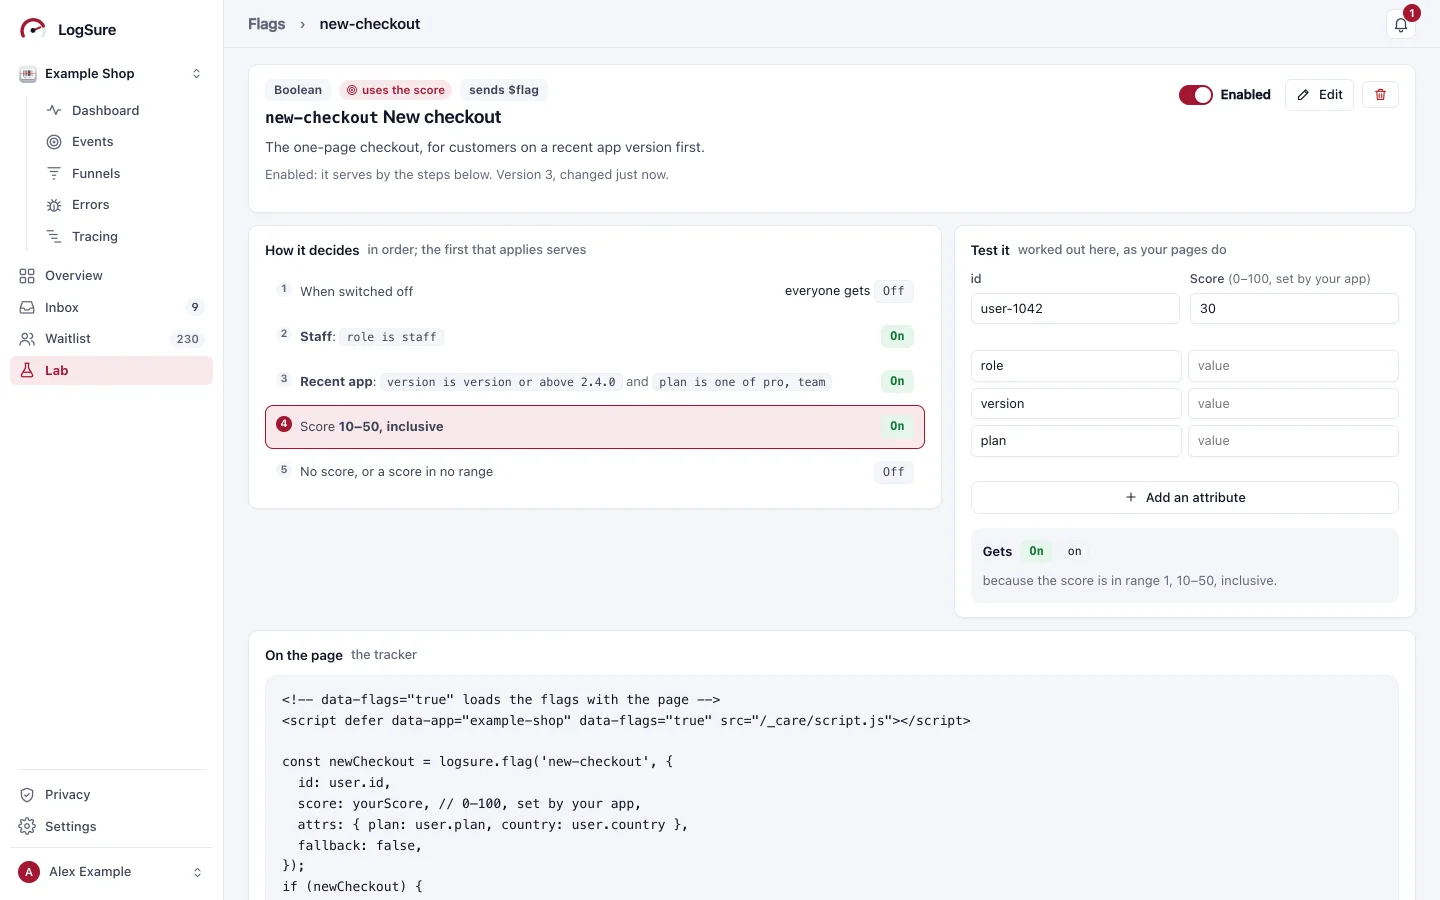Click the value field next to plan
The width and height of the screenshot is (1440, 900).
tap(1293, 441)
